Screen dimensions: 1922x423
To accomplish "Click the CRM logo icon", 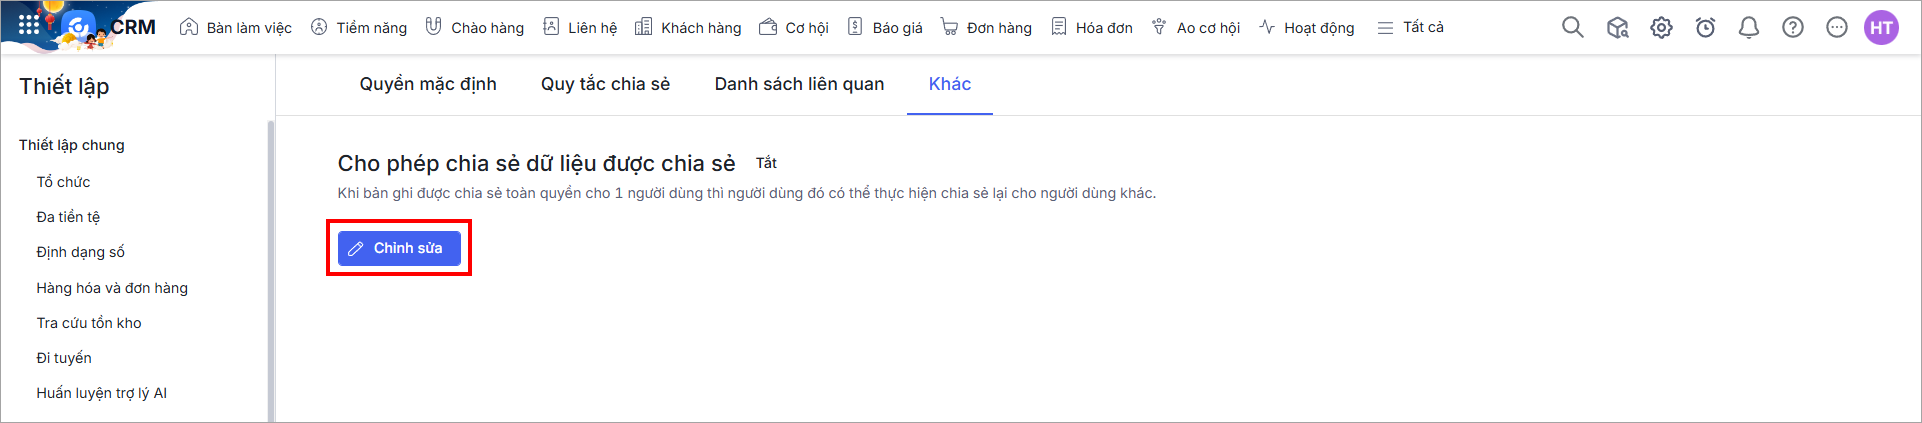I will tap(79, 27).
